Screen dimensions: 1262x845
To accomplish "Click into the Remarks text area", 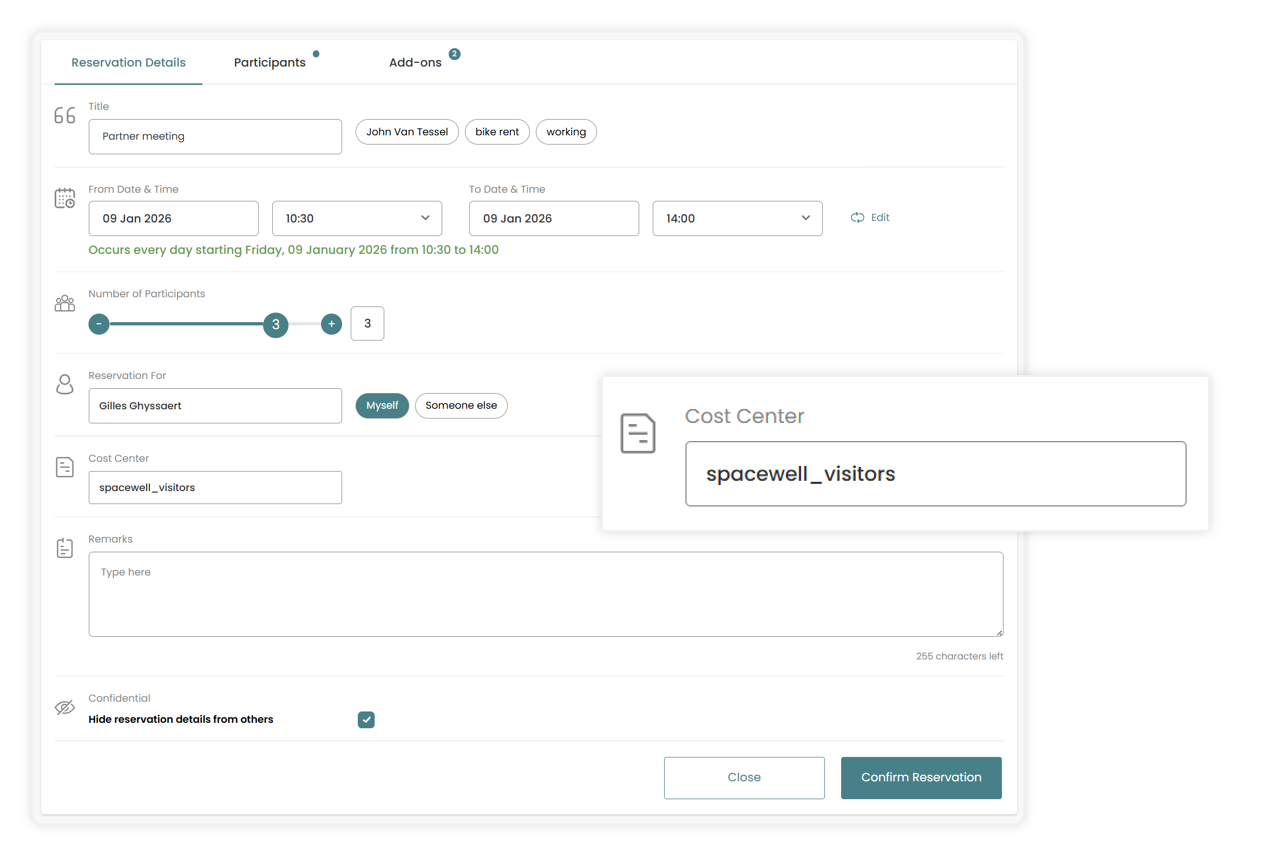I will 545,594.
